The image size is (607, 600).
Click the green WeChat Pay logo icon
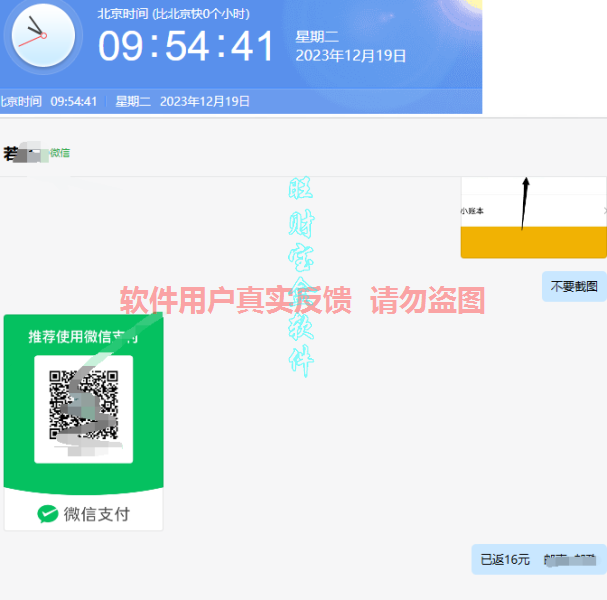point(47,514)
